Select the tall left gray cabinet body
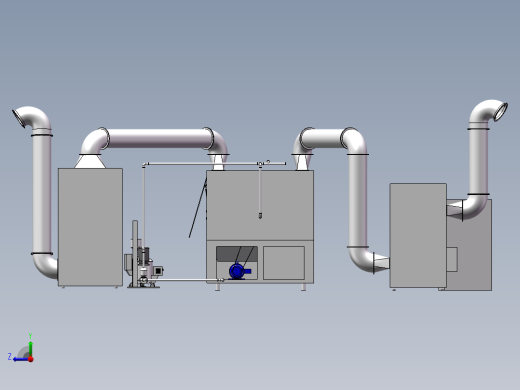The image size is (520, 390). pyautogui.click(x=90, y=227)
